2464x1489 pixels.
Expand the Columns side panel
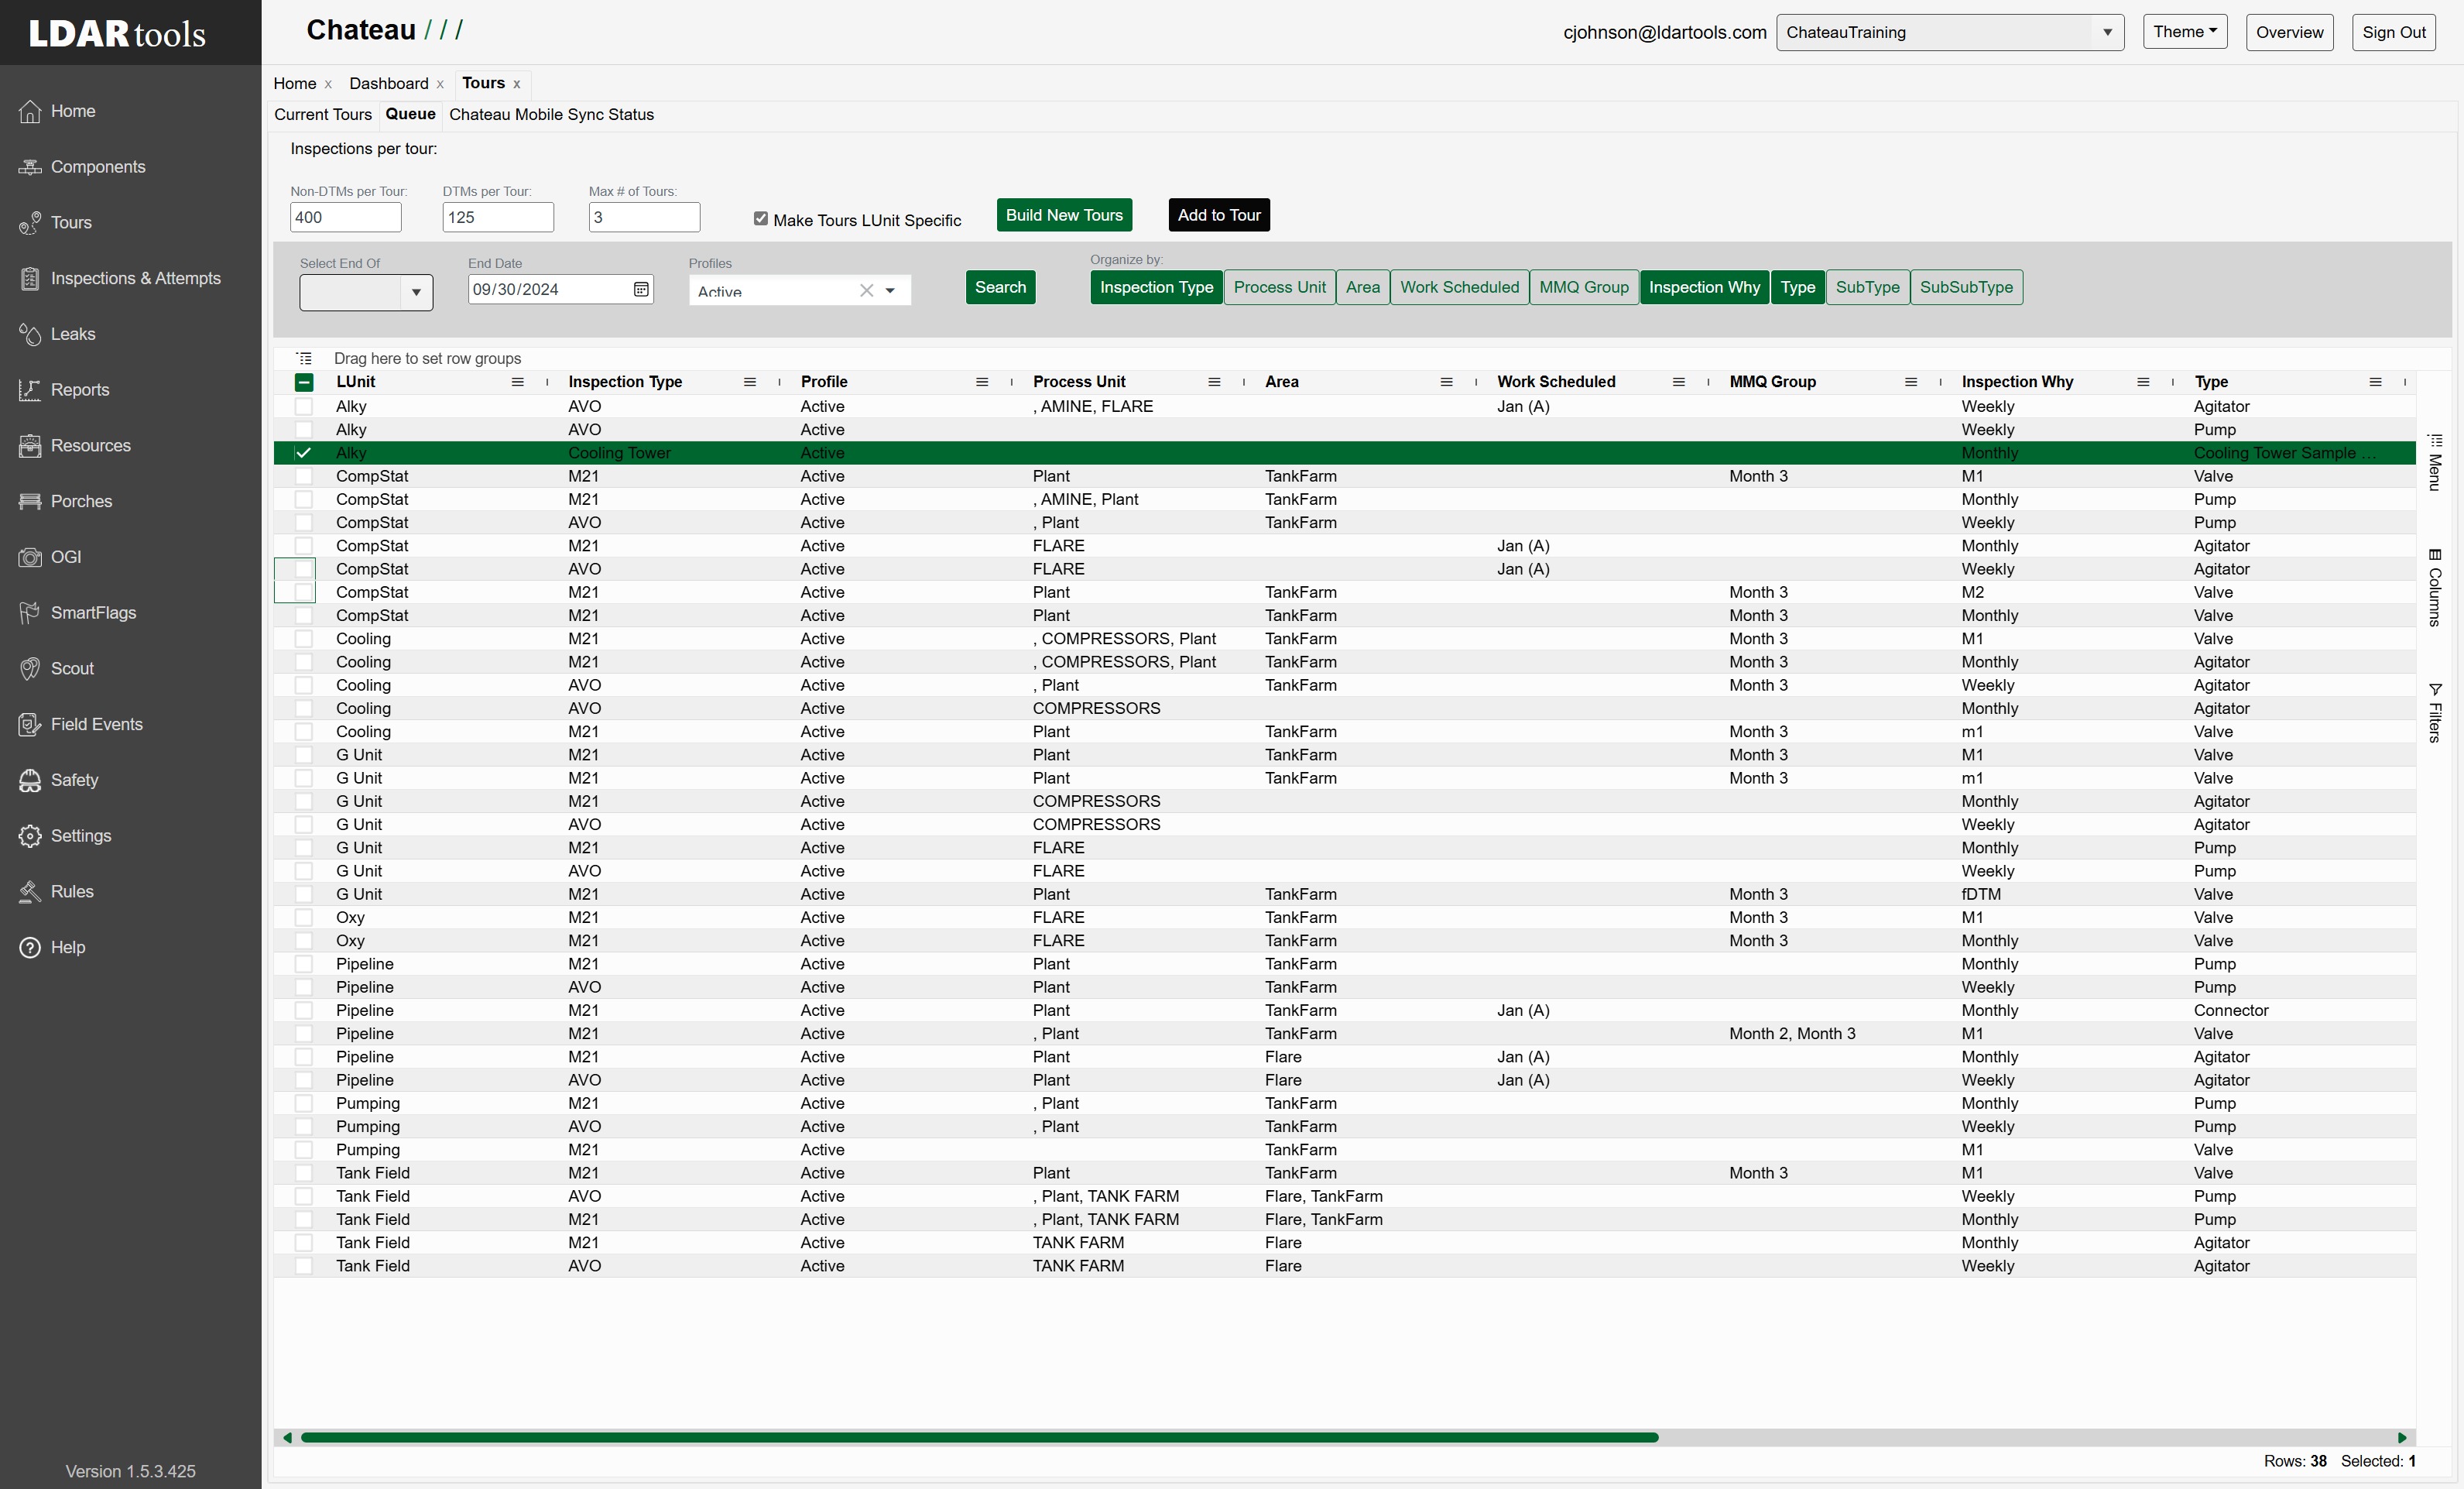2435,588
